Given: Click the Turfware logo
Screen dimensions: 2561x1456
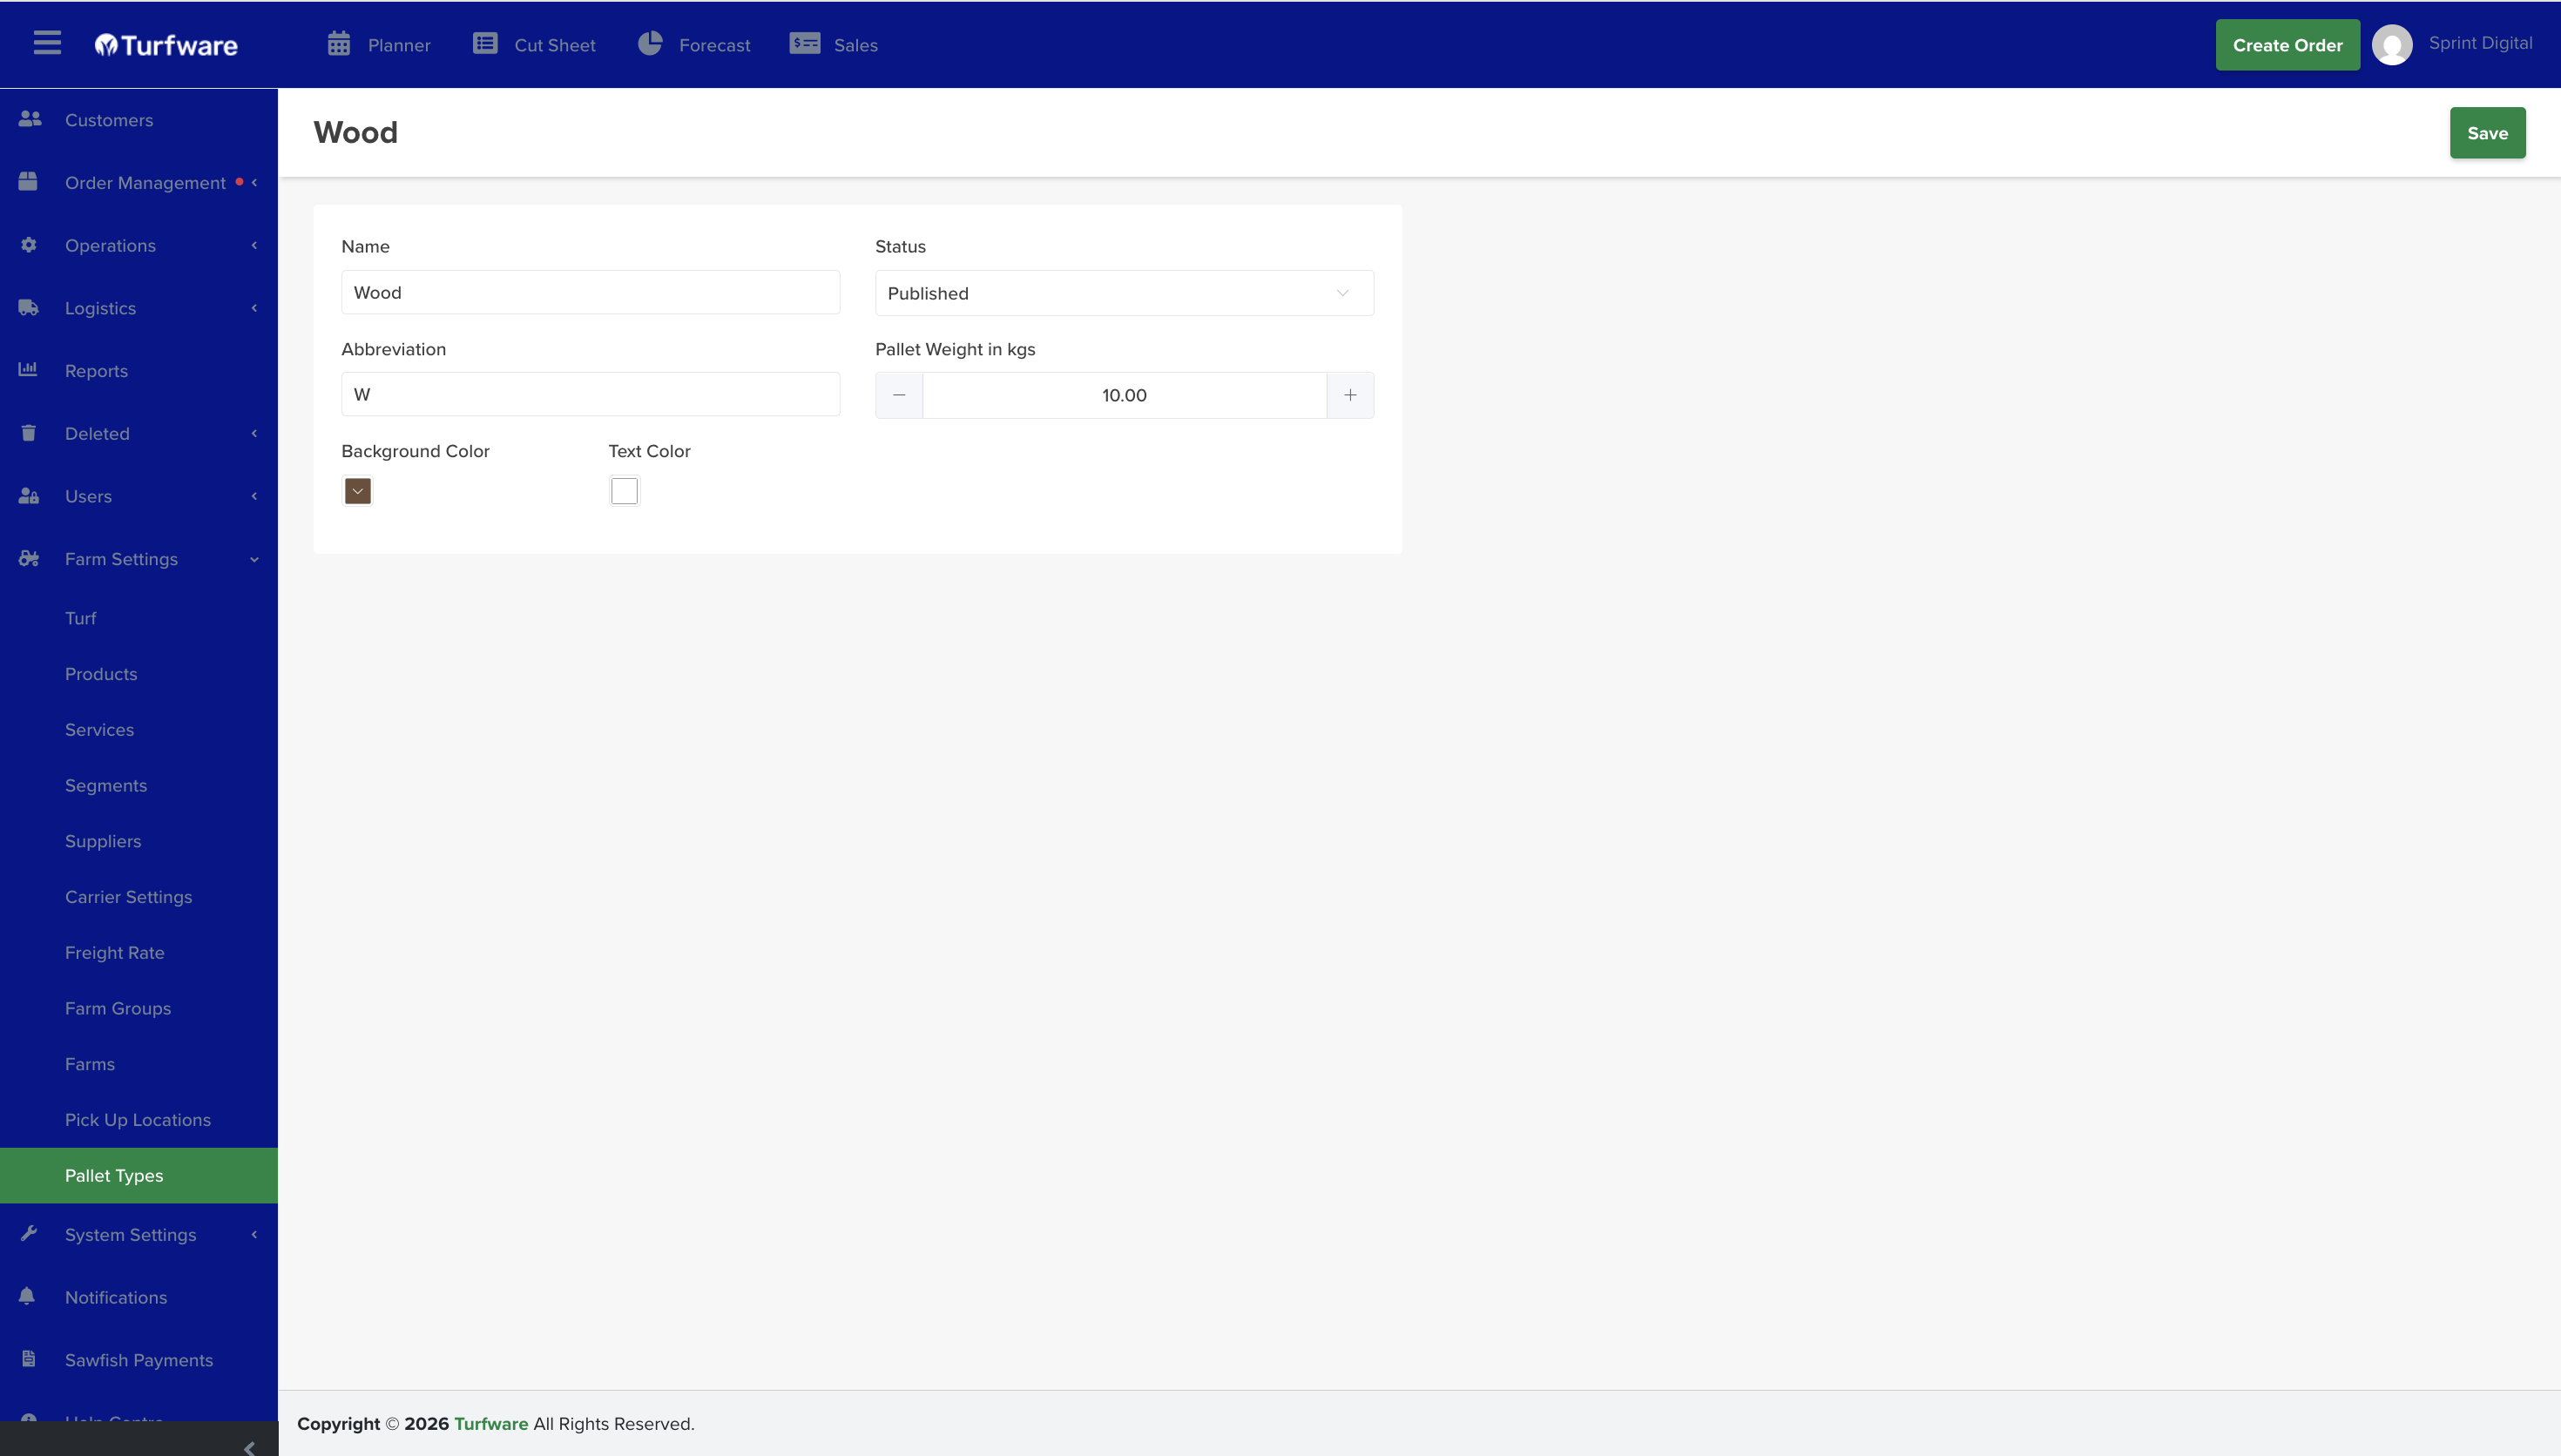Looking at the screenshot, I should click(x=166, y=45).
